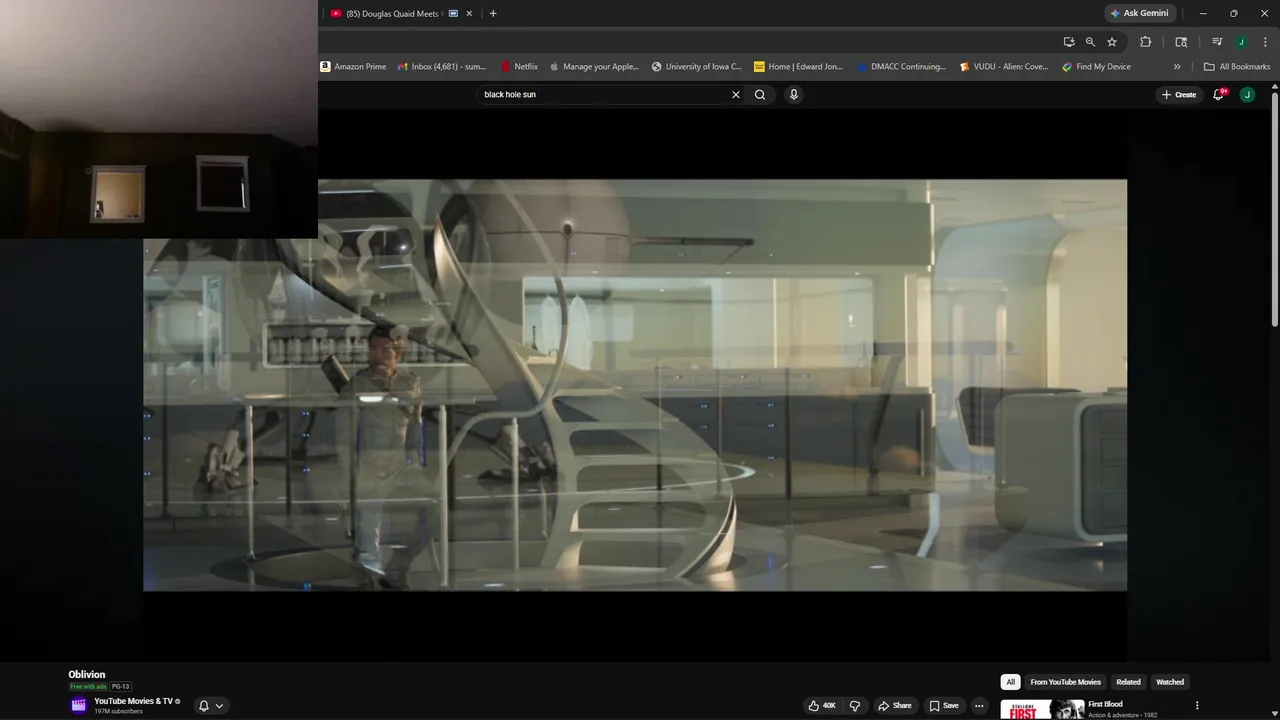This screenshot has height=720, width=1280.
Task: Click the Oblivion video title
Action: pos(87,675)
